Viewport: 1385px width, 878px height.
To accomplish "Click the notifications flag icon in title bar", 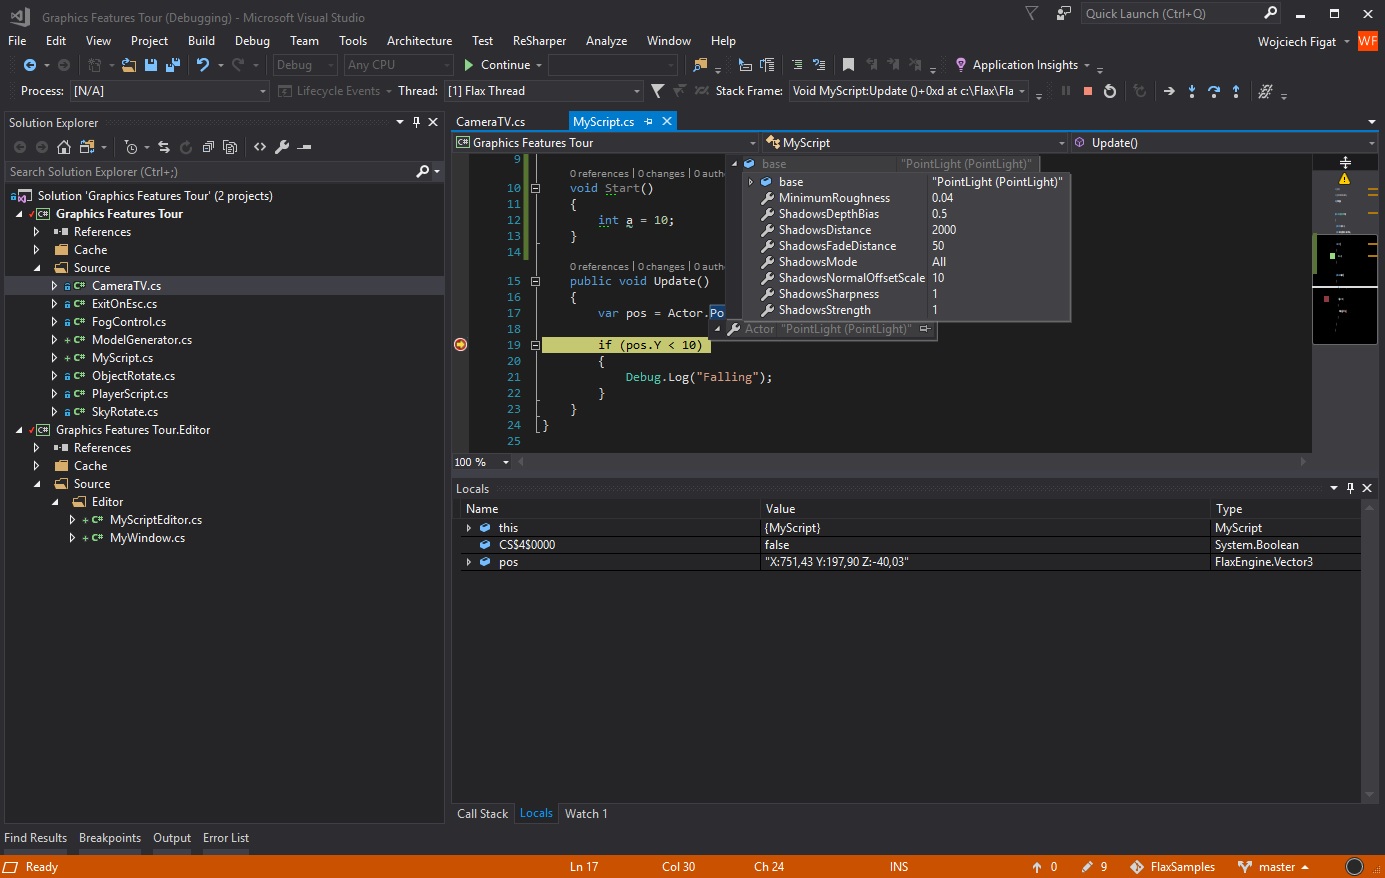I will pos(1032,14).
